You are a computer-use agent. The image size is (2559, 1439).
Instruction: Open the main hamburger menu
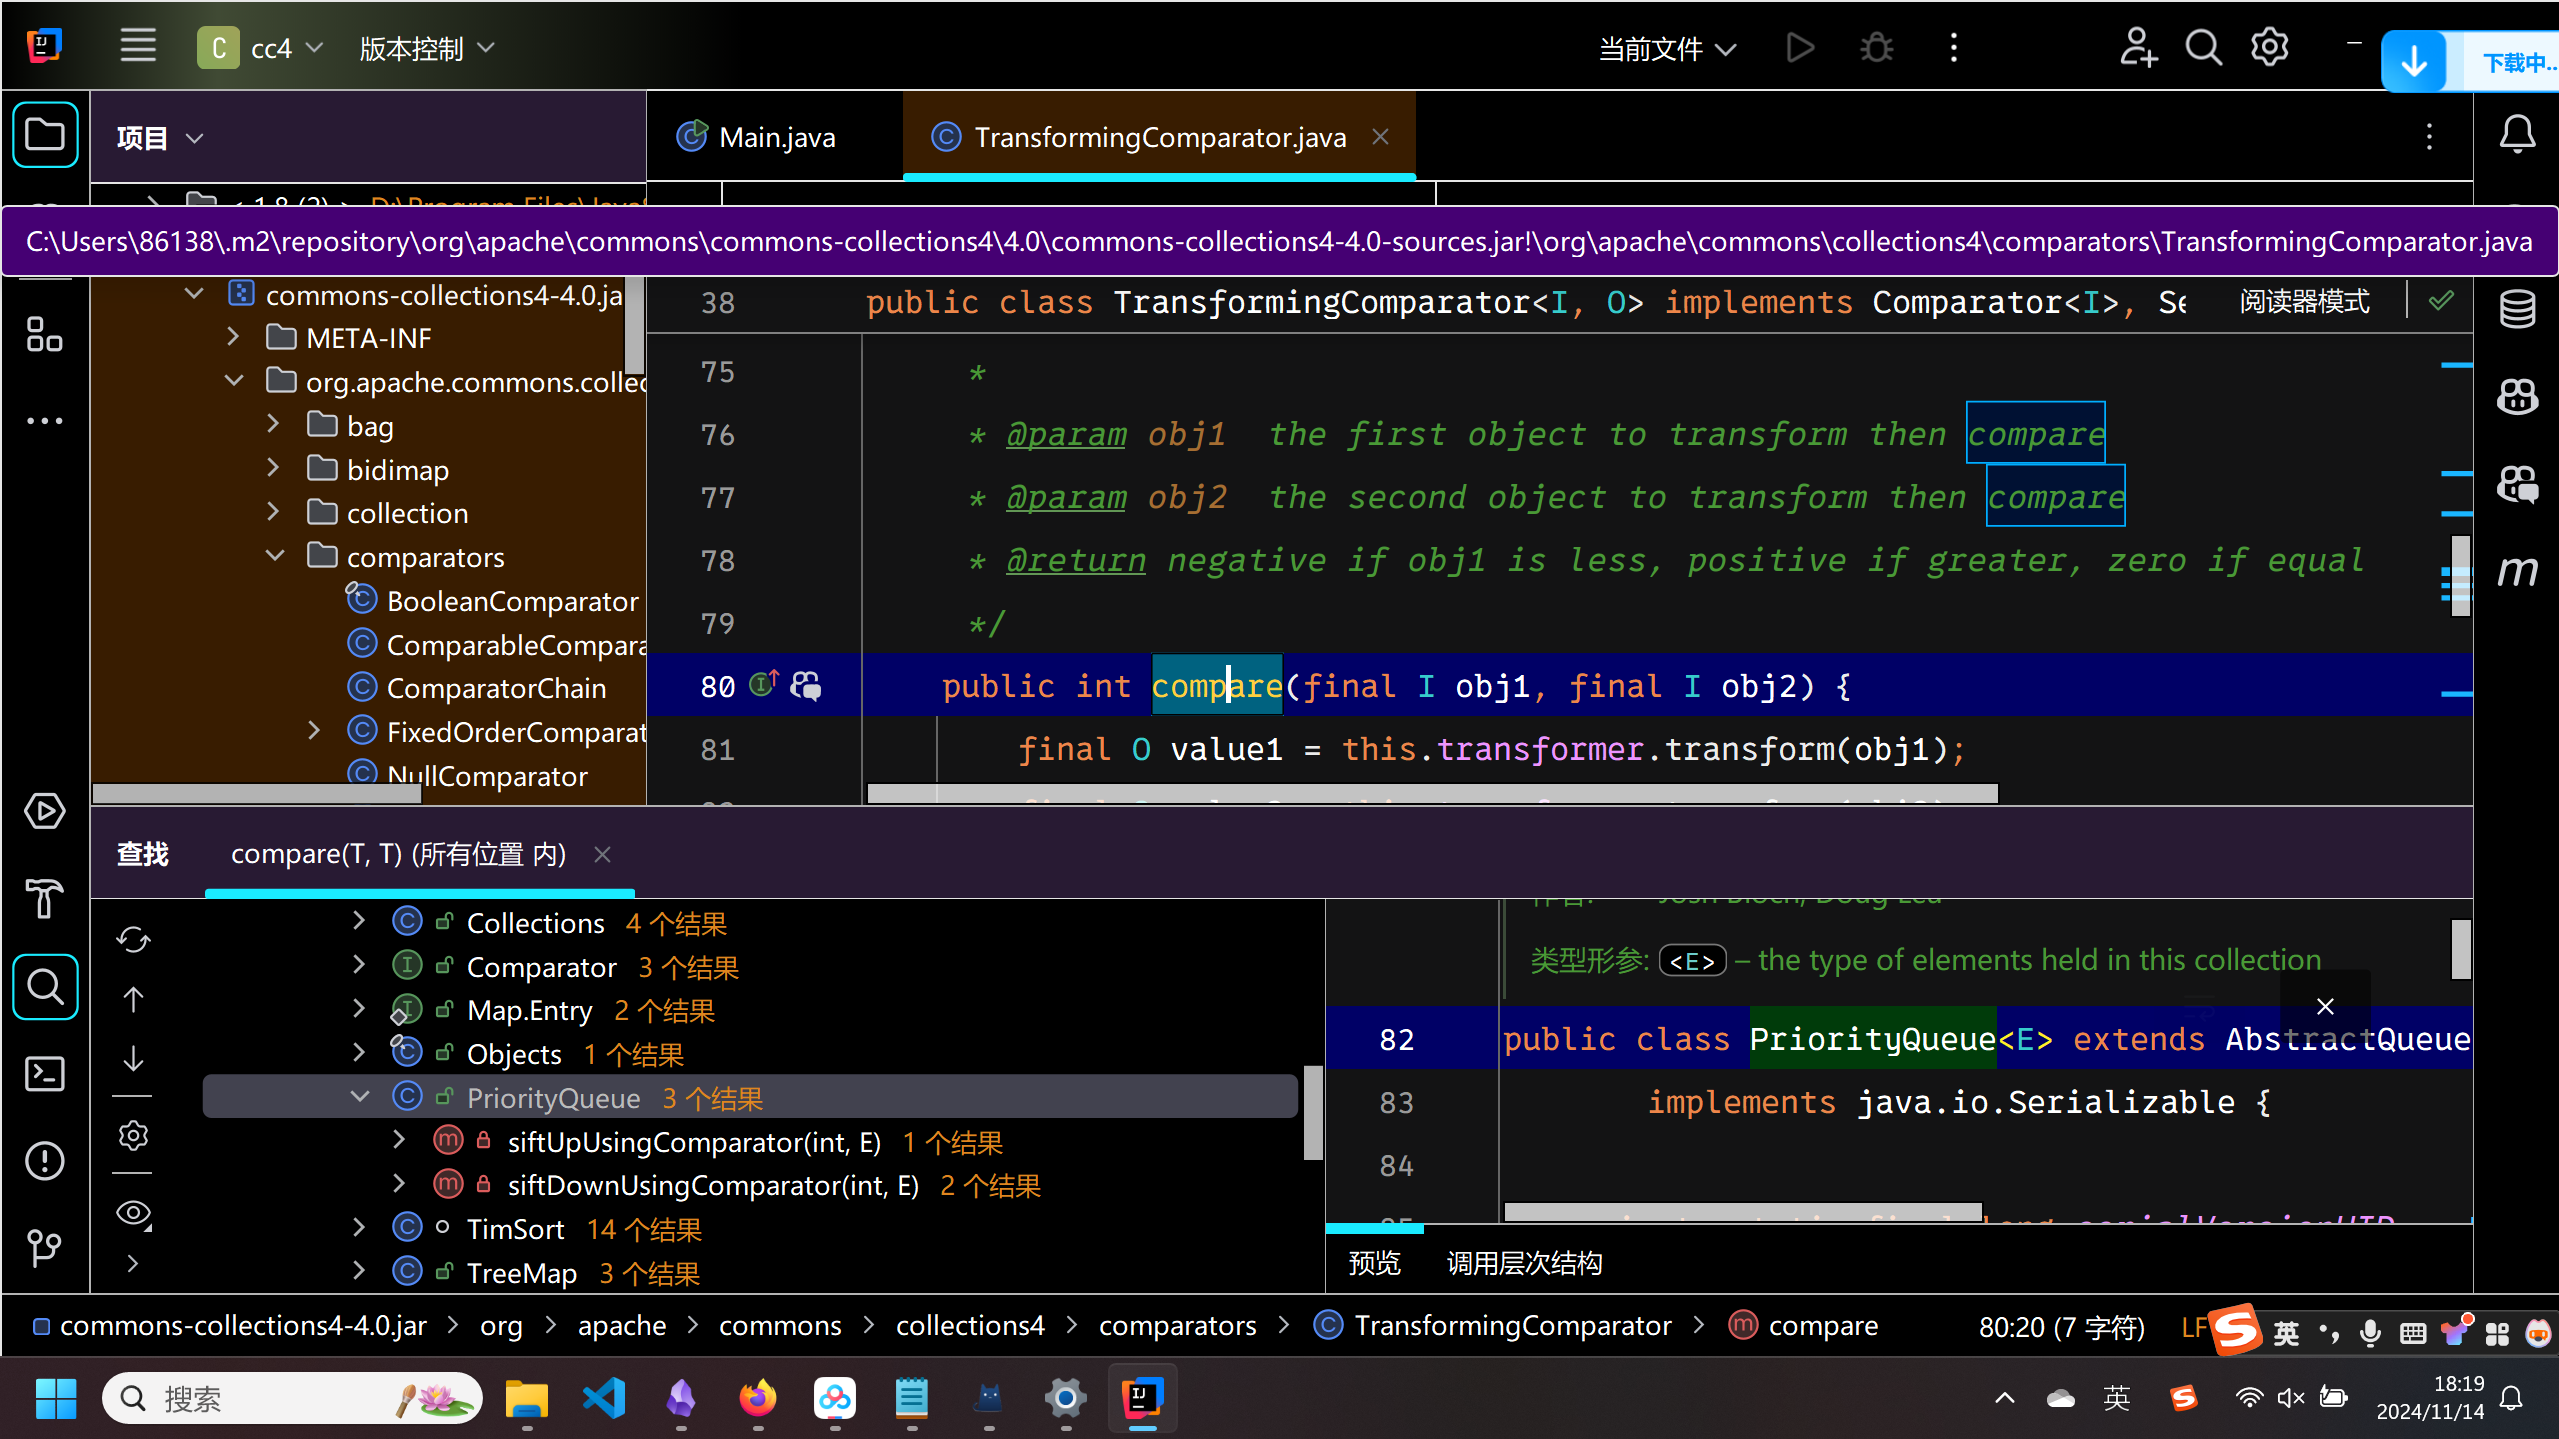[x=138, y=47]
